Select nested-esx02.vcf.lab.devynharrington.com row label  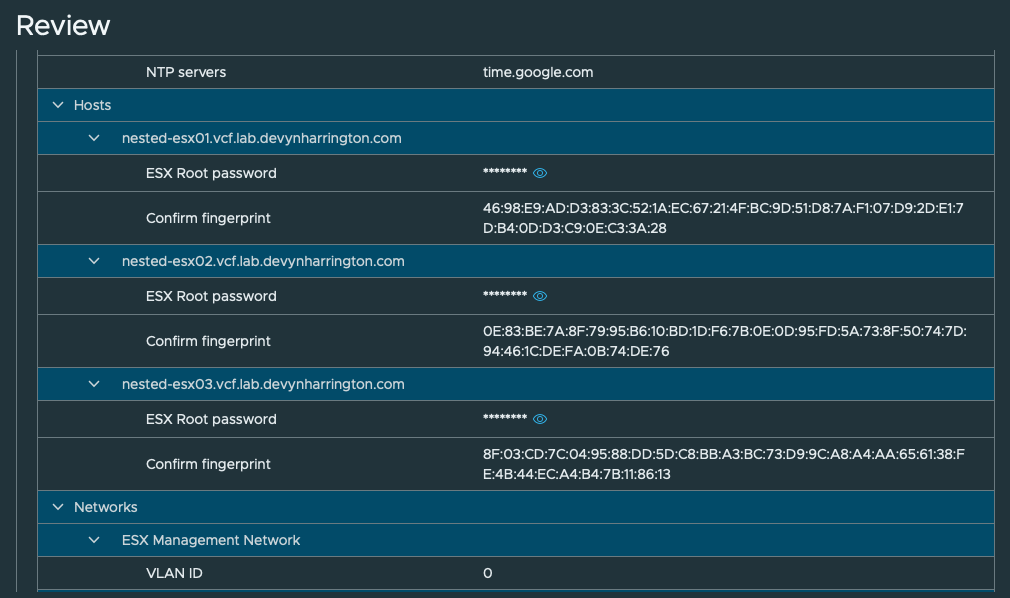(x=263, y=261)
